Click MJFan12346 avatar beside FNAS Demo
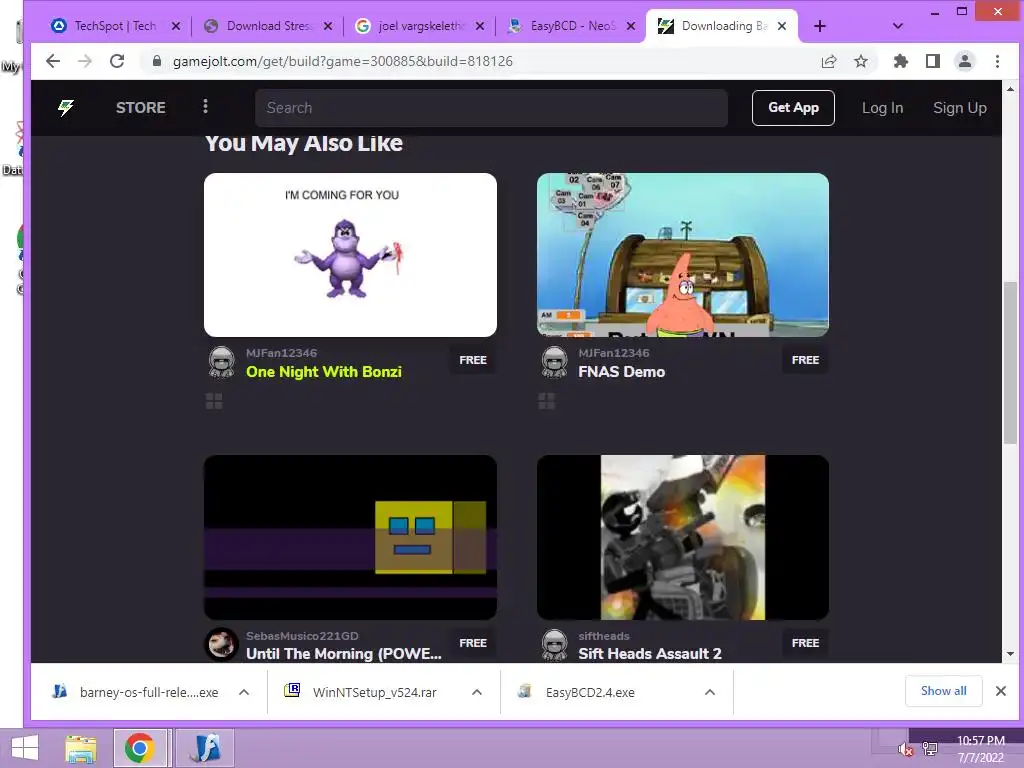 coord(554,362)
